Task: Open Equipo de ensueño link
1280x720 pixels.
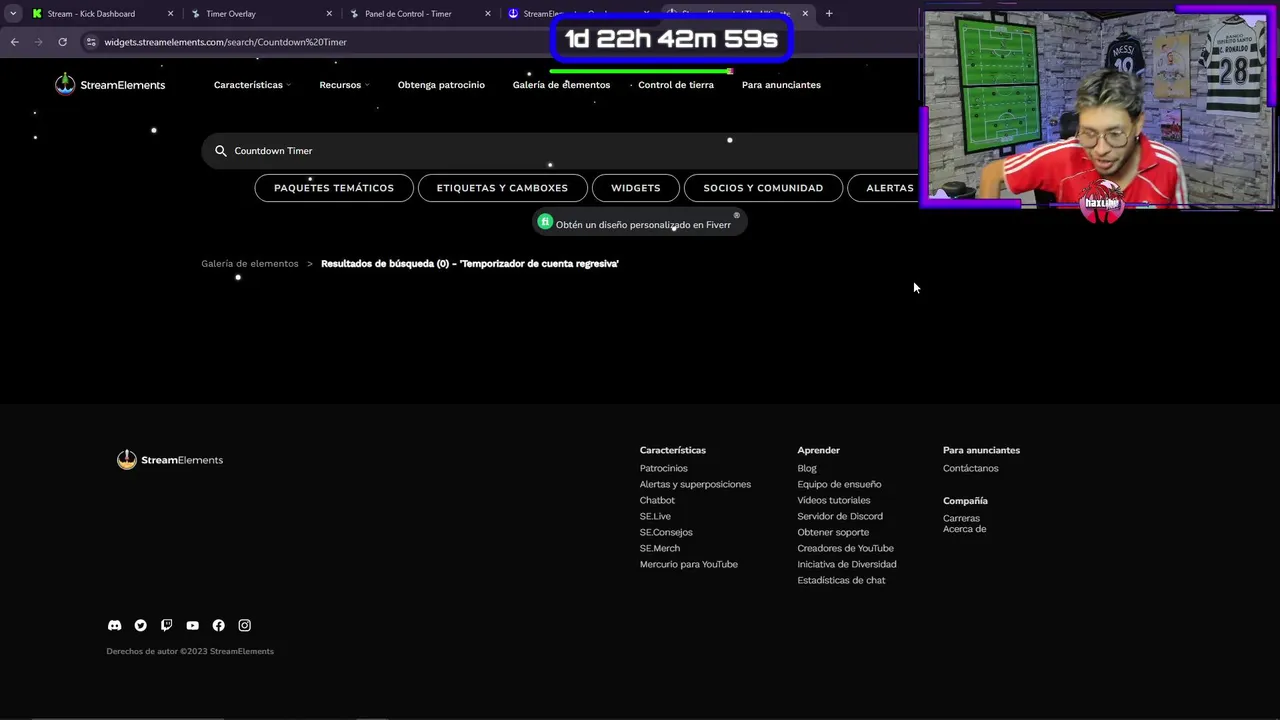Action: pyautogui.click(x=839, y=484)
